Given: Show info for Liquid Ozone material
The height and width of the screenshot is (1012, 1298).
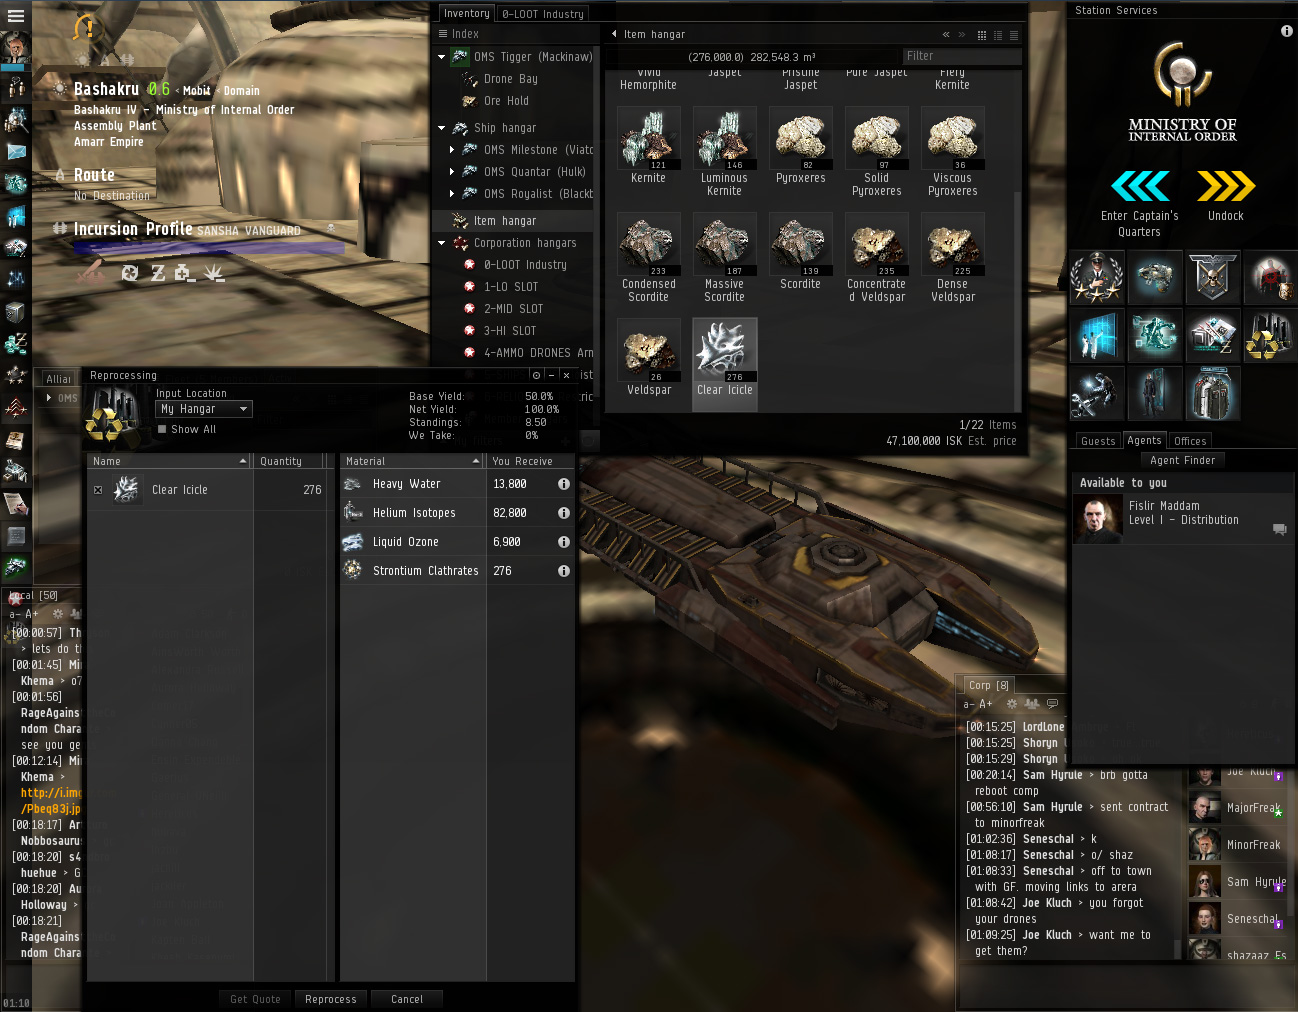Looking at the screenshot, I should click(564, 542).
